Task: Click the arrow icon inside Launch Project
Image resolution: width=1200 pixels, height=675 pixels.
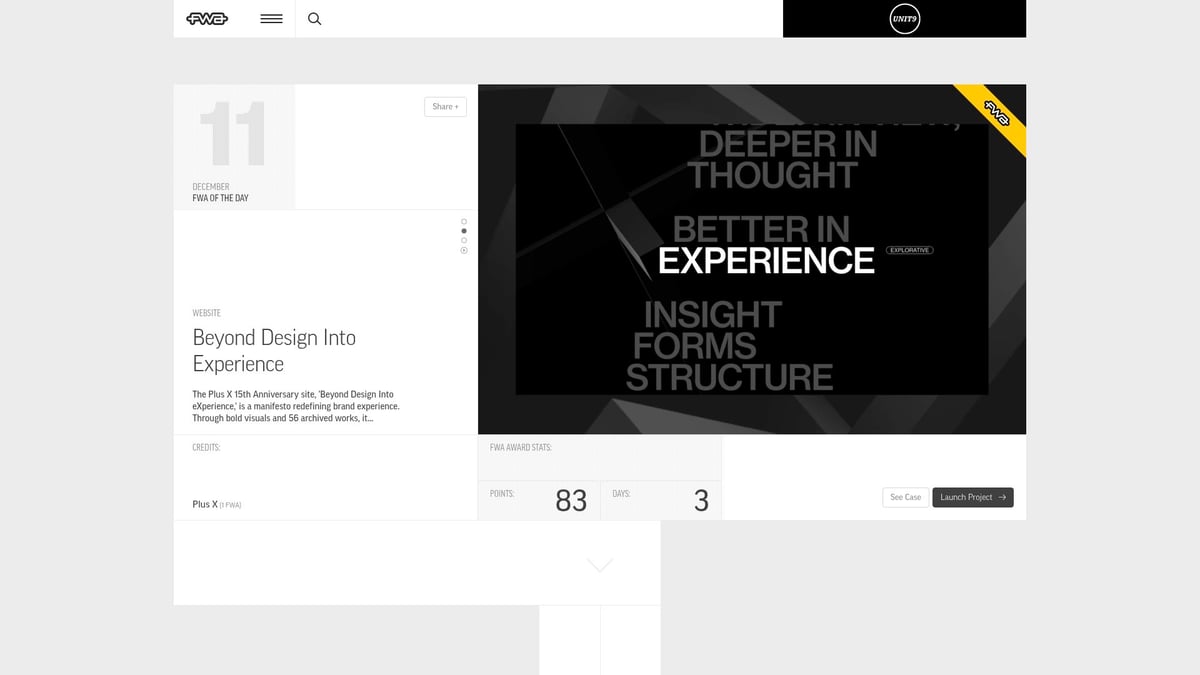Action: point(1000,497)
